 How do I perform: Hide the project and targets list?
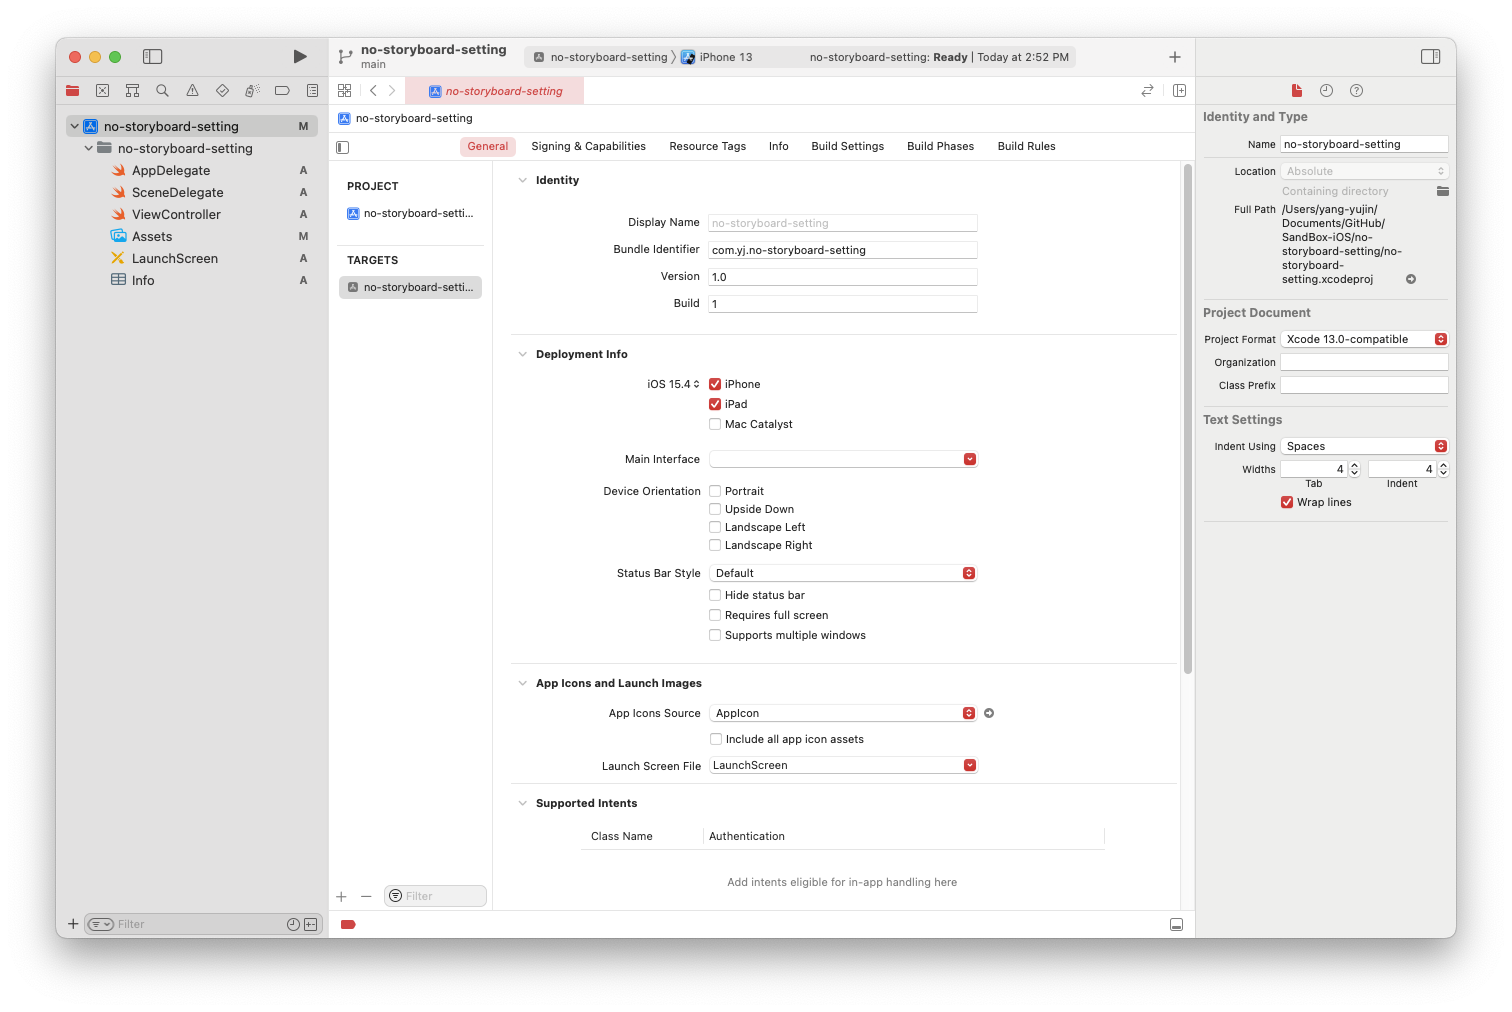343,147
